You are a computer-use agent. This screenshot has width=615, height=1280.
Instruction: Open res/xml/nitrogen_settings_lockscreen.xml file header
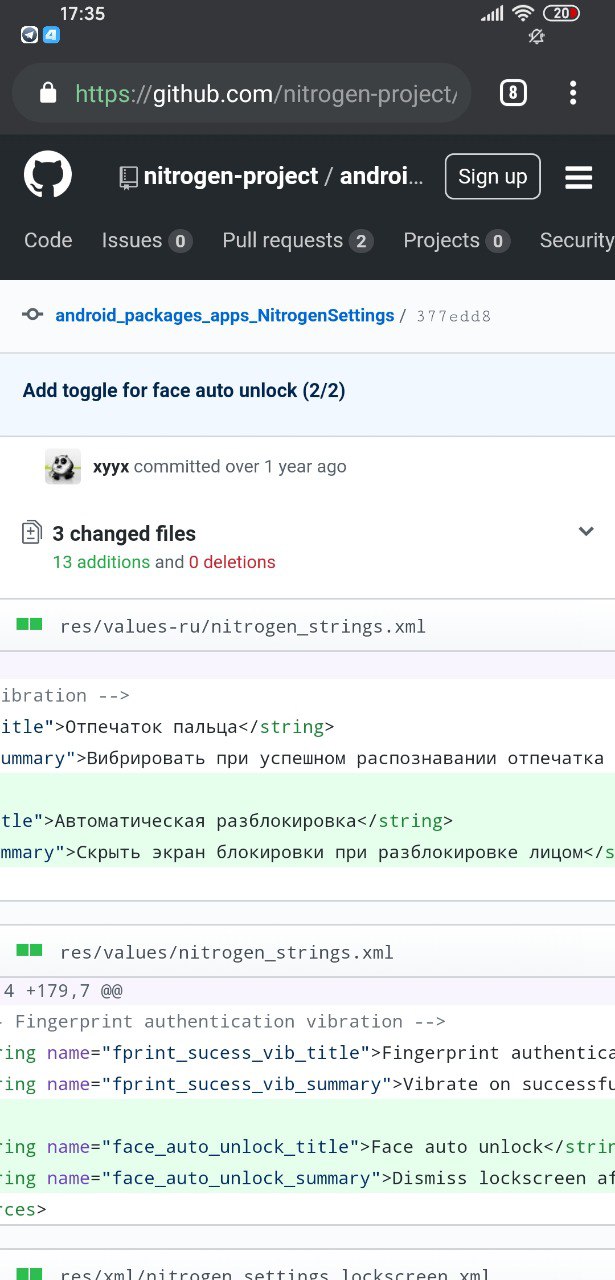click(x=275, y=1274)
